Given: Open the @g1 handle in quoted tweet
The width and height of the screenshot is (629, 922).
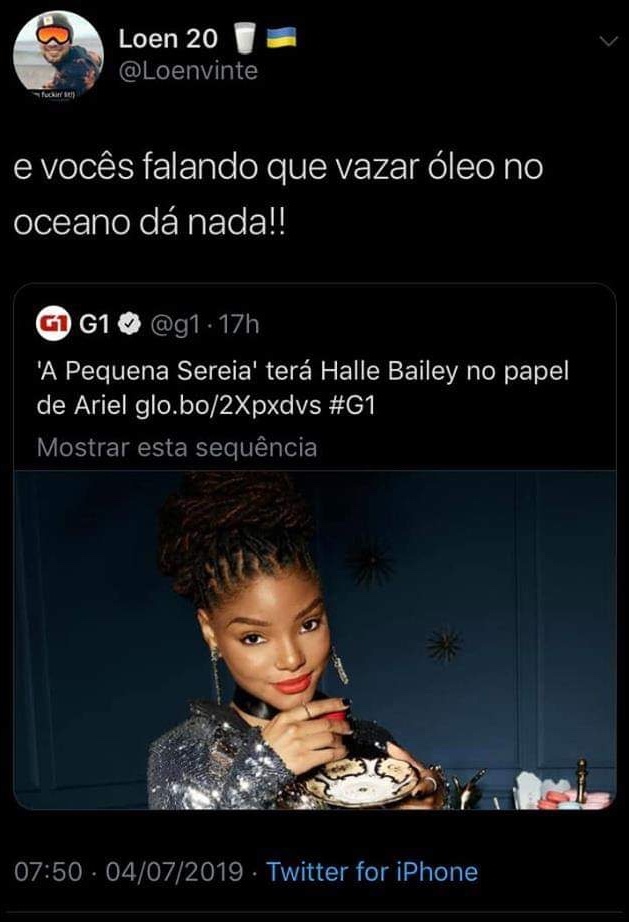Looking at the screenshot, I should coord(175,325).
